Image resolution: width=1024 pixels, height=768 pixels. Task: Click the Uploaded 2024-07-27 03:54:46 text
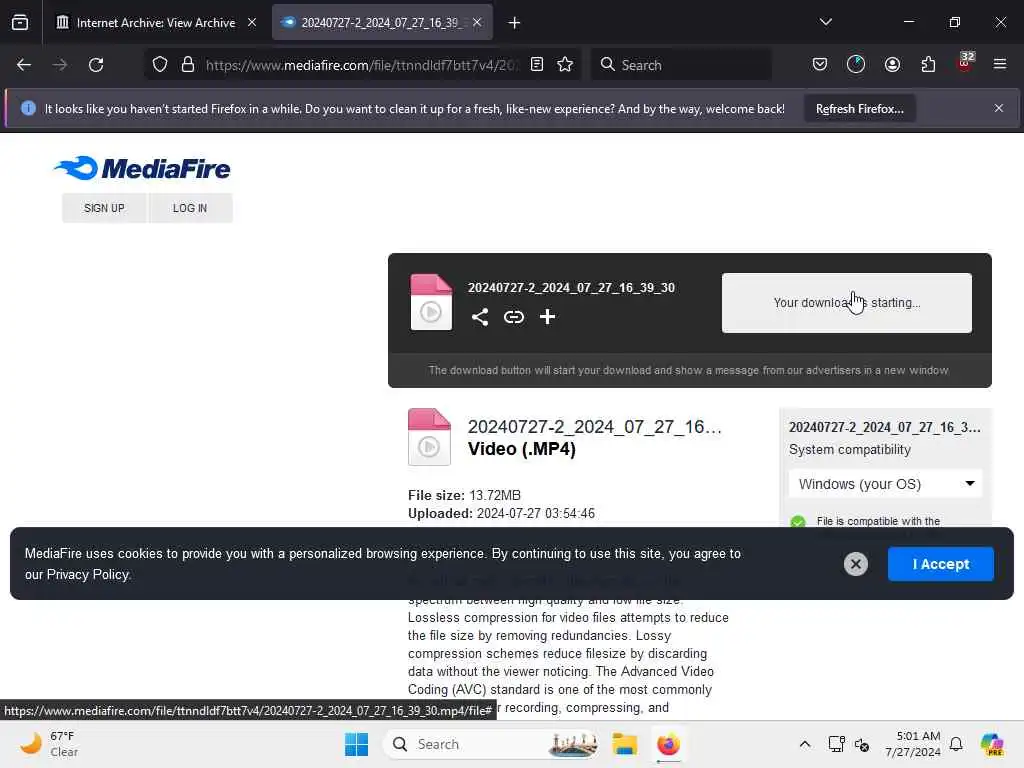[502, 513]
